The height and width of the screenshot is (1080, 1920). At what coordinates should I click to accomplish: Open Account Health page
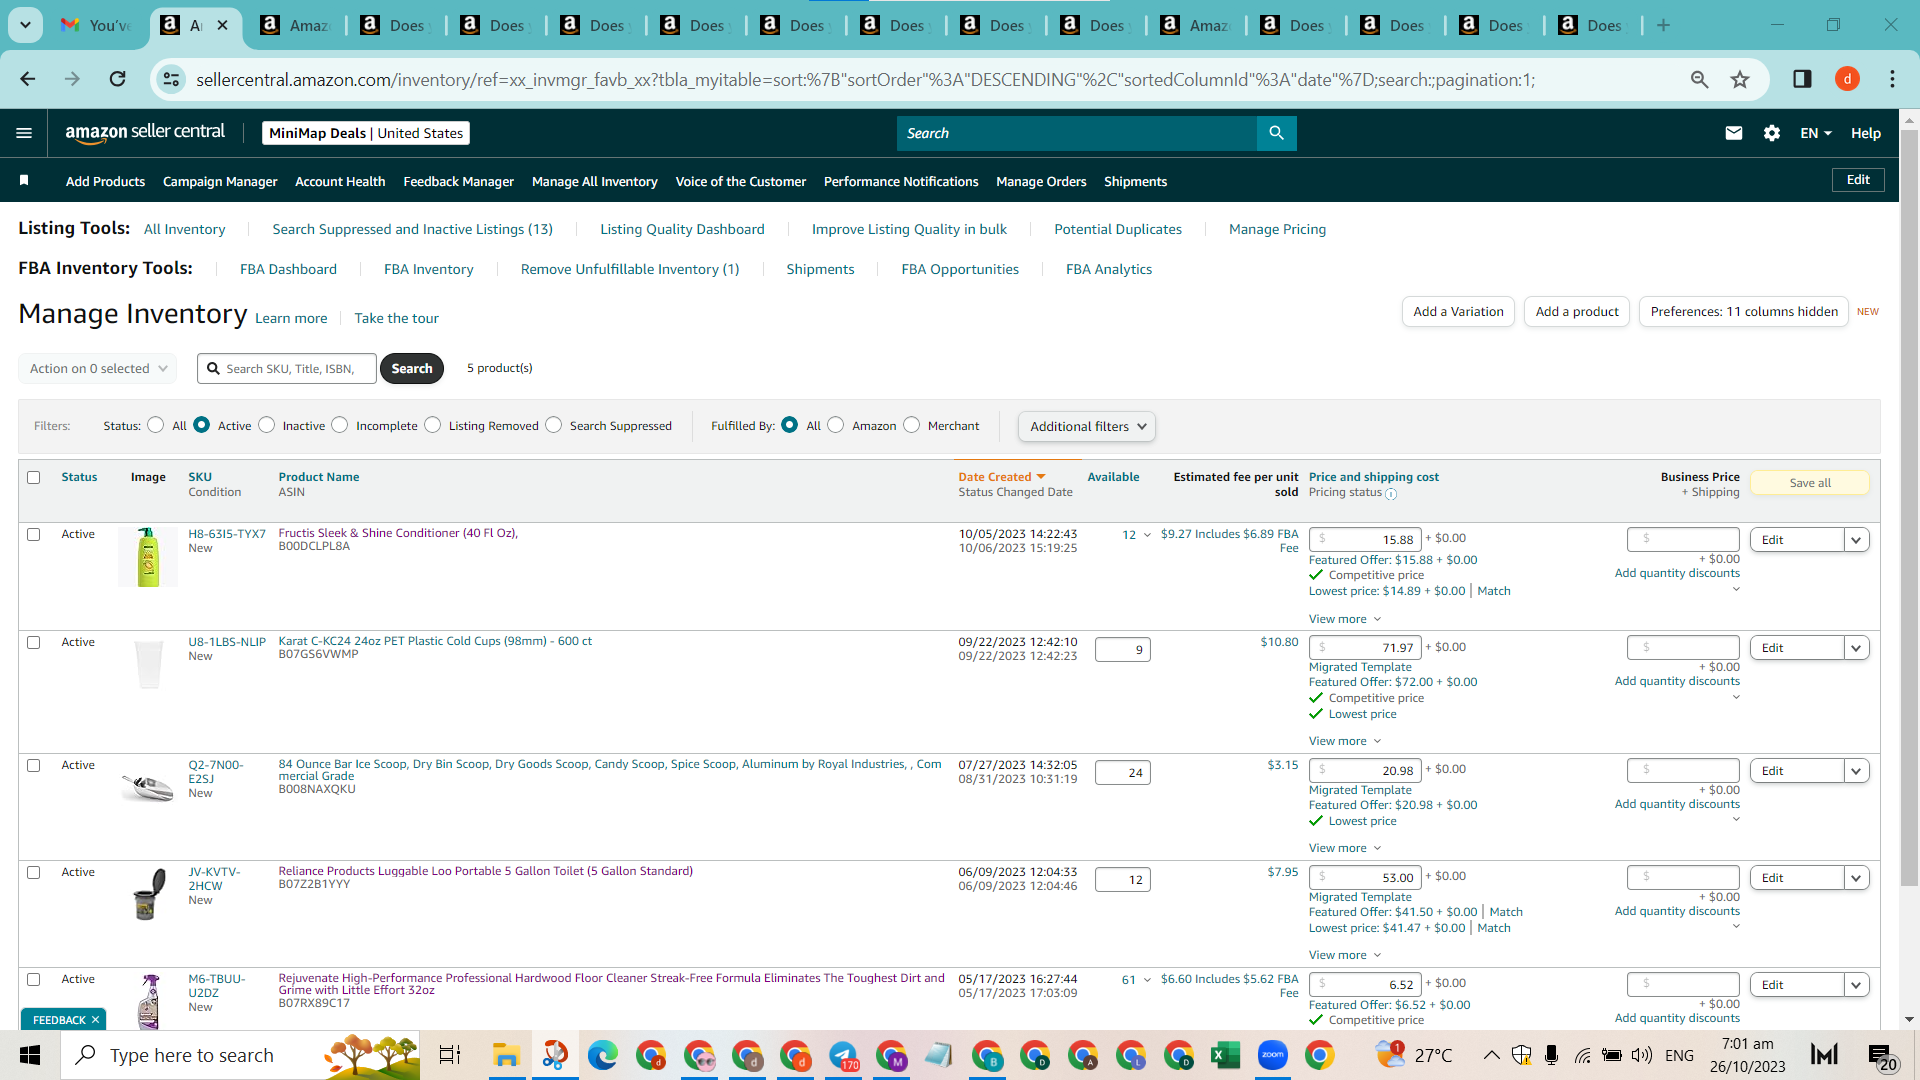pos(340,181)
